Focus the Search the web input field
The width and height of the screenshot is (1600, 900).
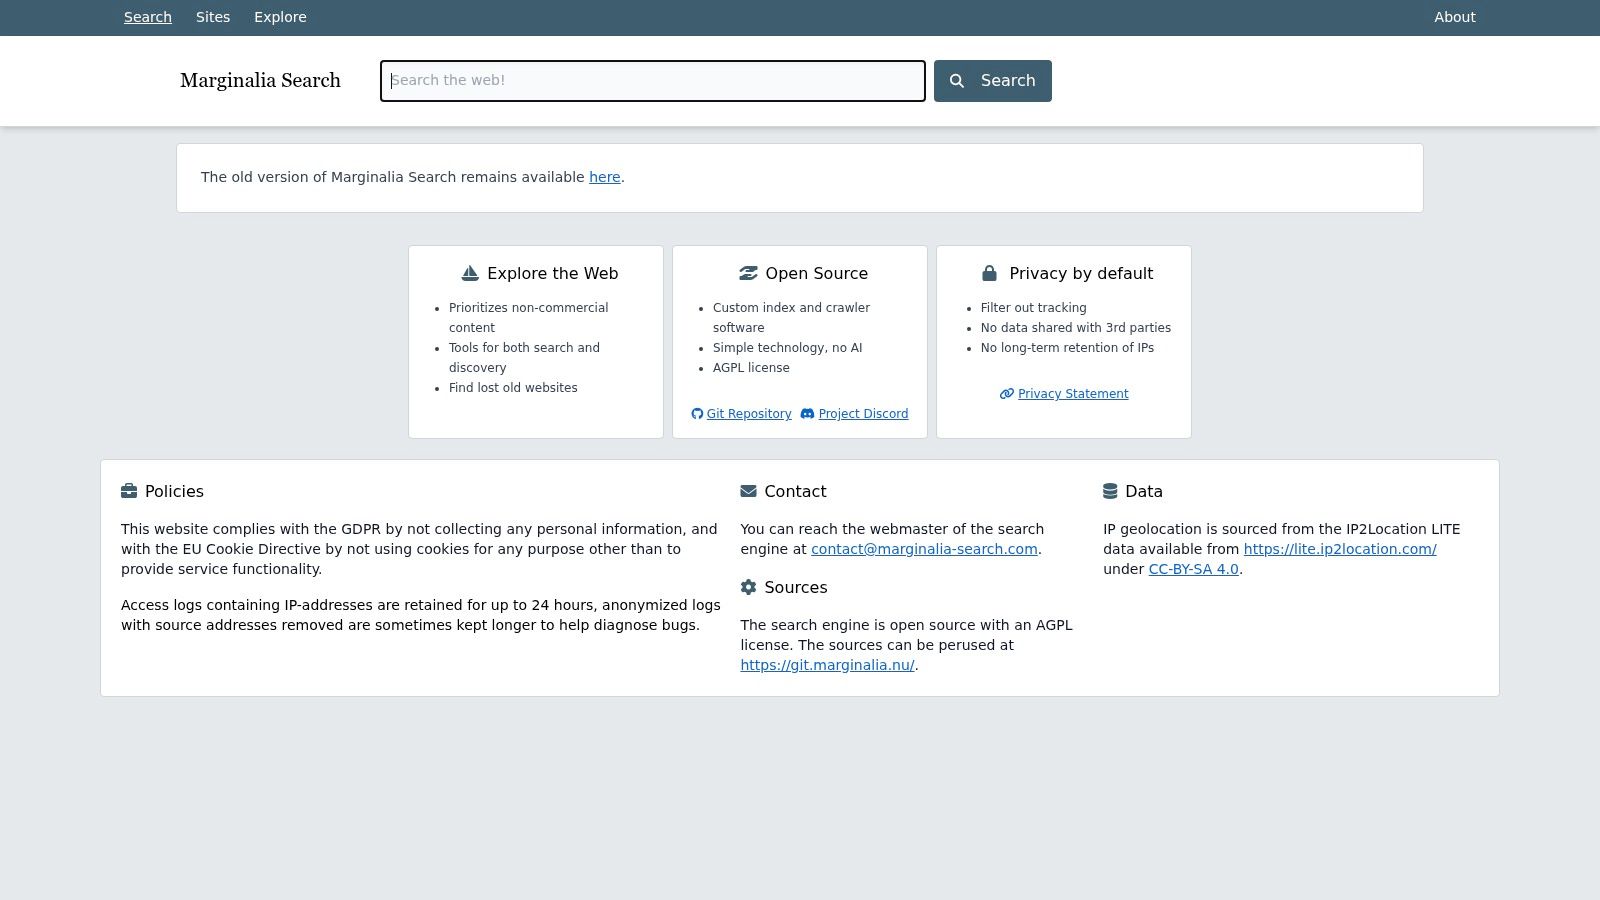tap(653, 81)
